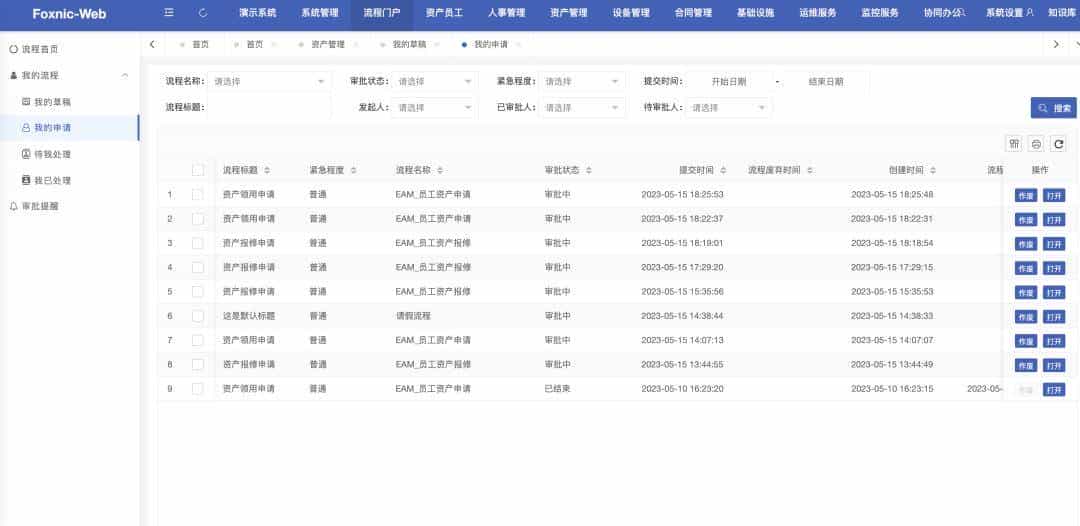Viewport: 1080px width, 526px height.
Task: Click the 流程标题 filter input field
Action: [x=269, y=107]
